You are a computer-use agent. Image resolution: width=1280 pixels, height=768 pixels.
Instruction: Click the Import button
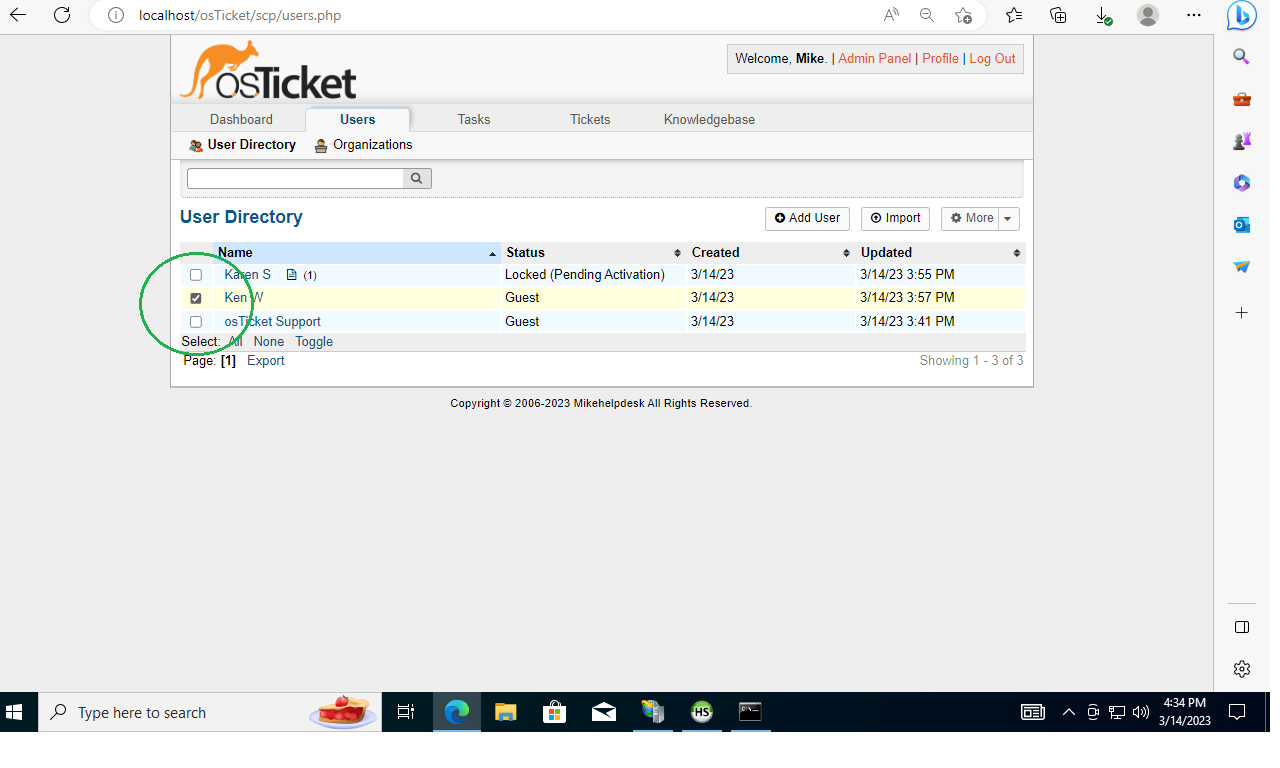895,218
